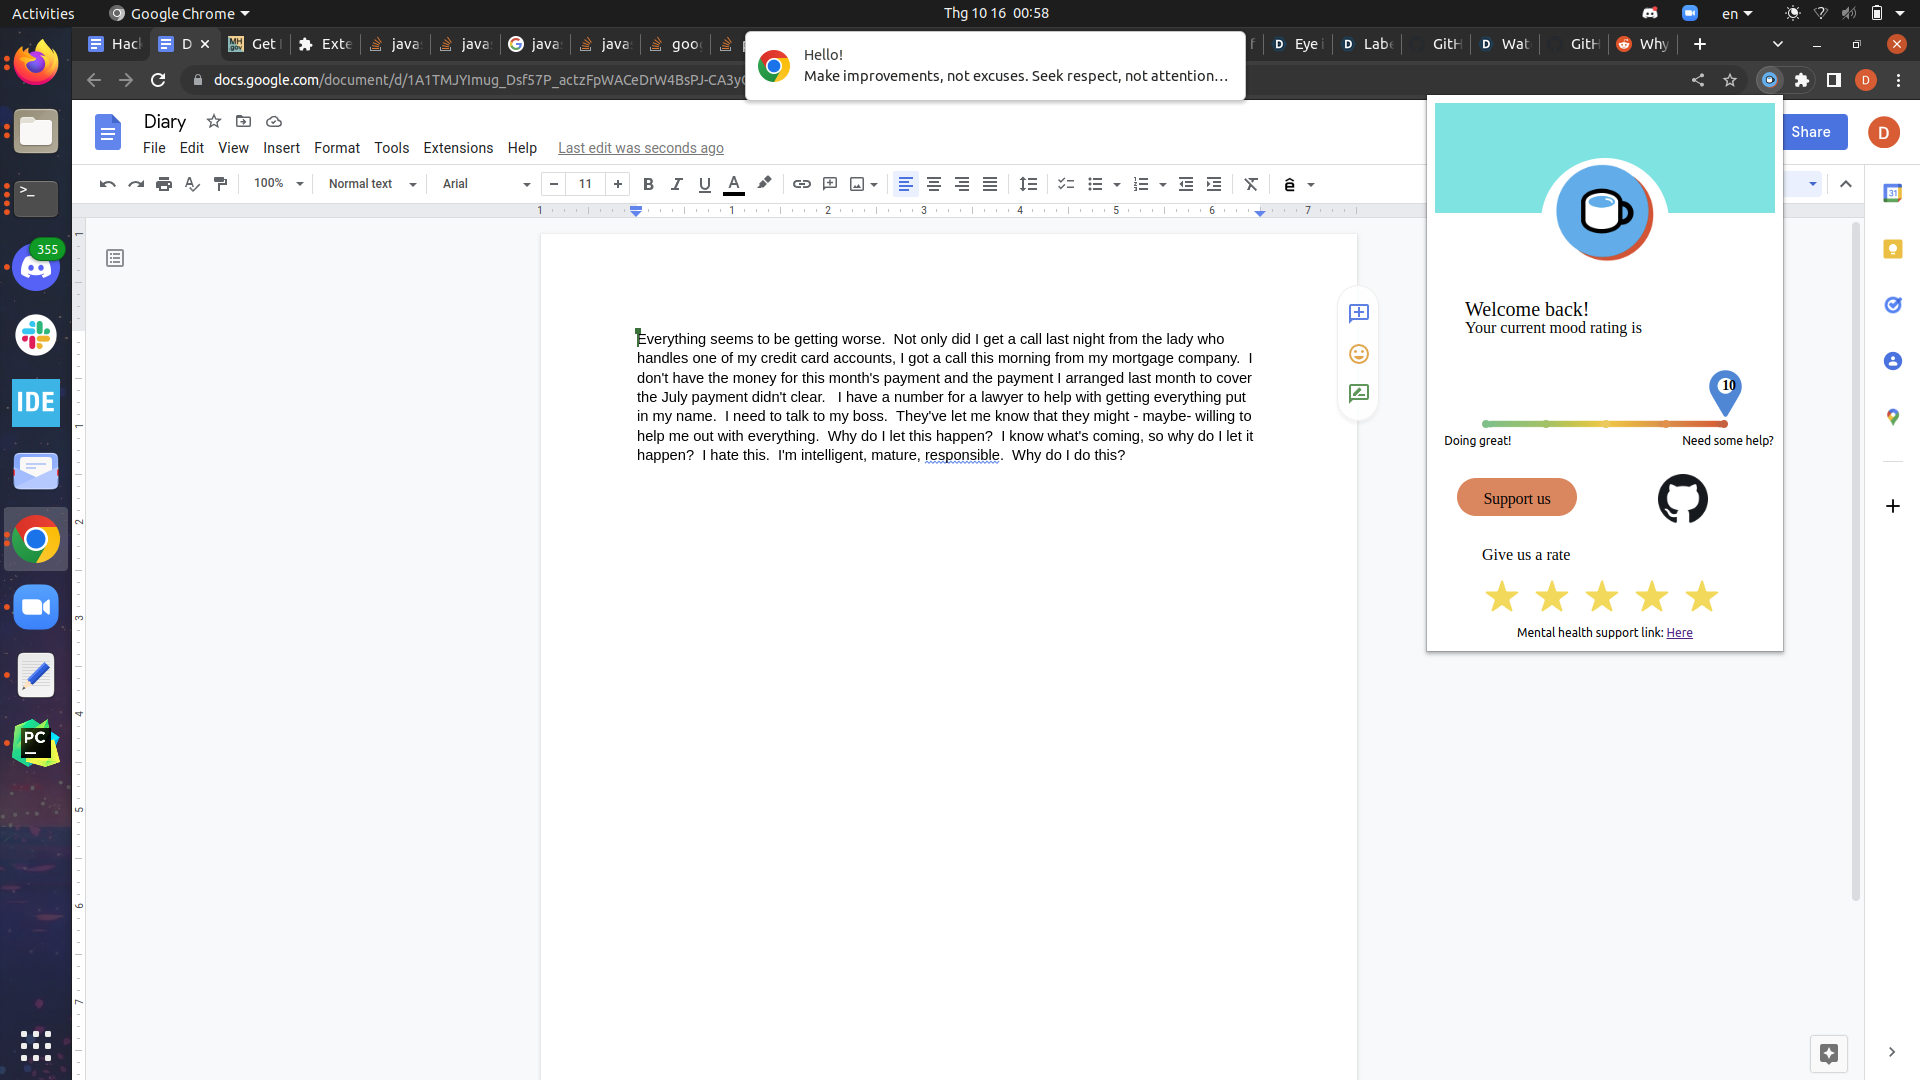Open the Arial font dropdown
Viewport: 1920px width, 1080px height.
485,184
